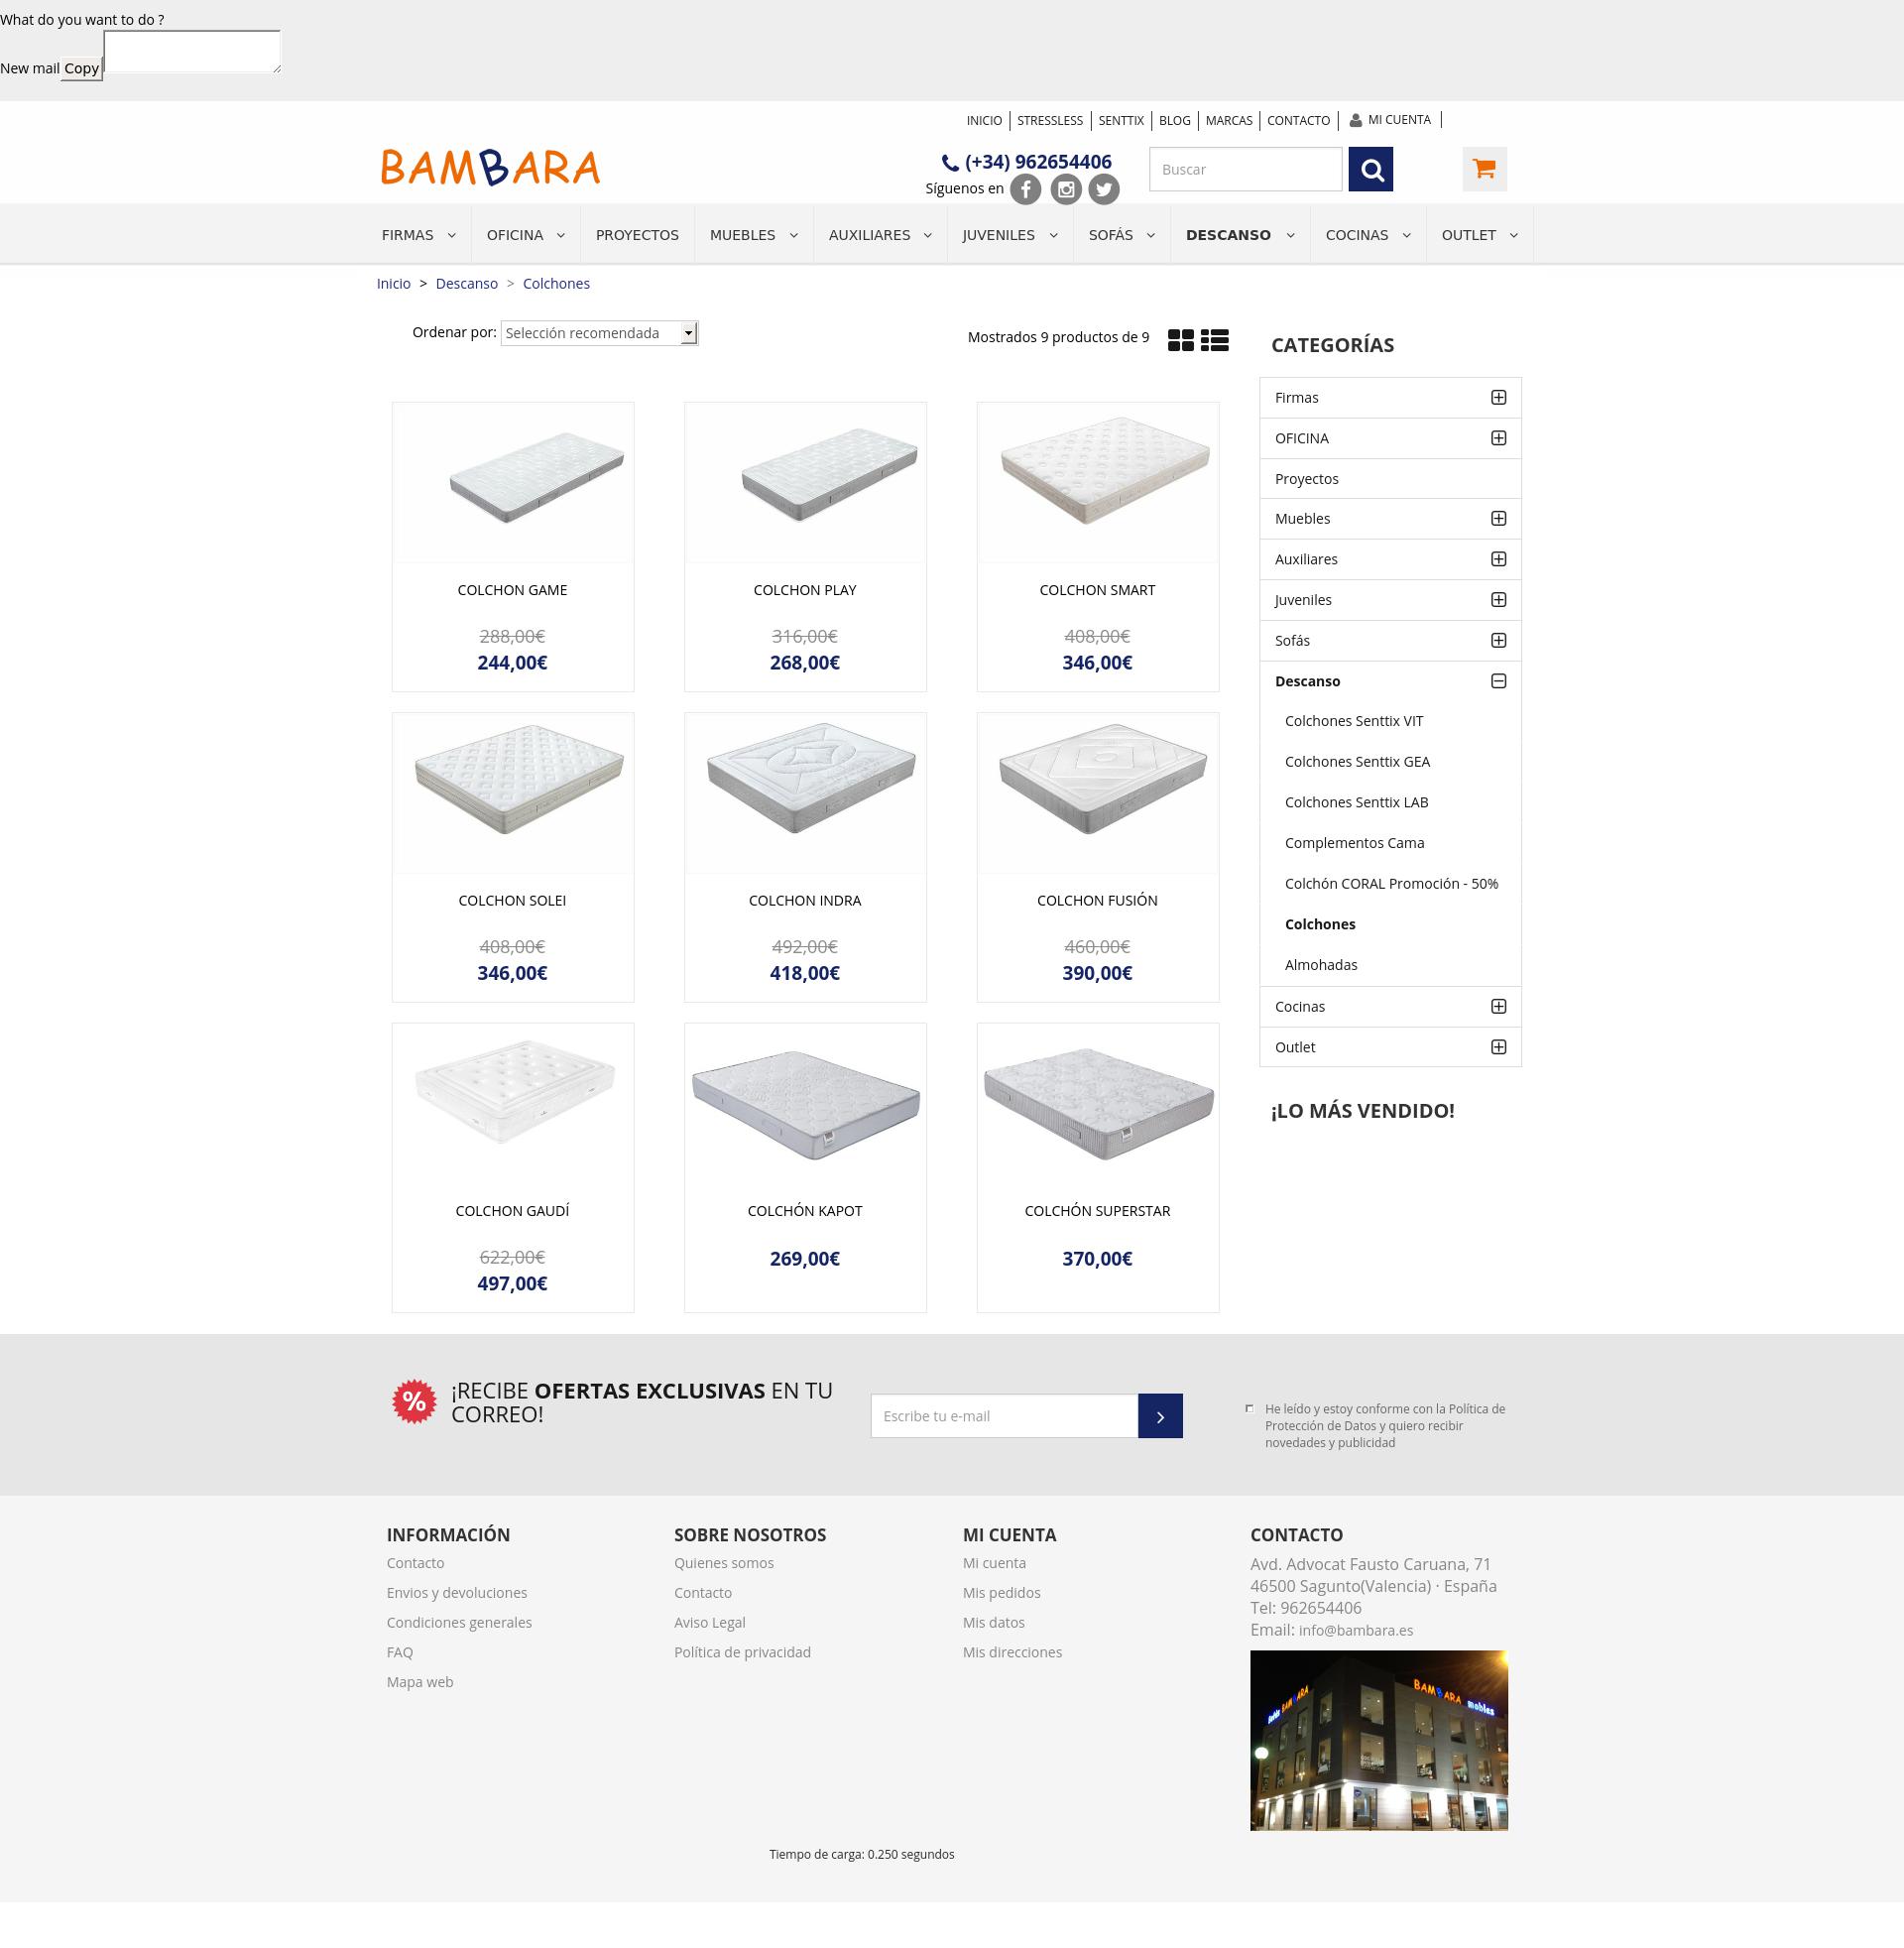Expand the Auxiliares sidebar category

(1498, 559)
